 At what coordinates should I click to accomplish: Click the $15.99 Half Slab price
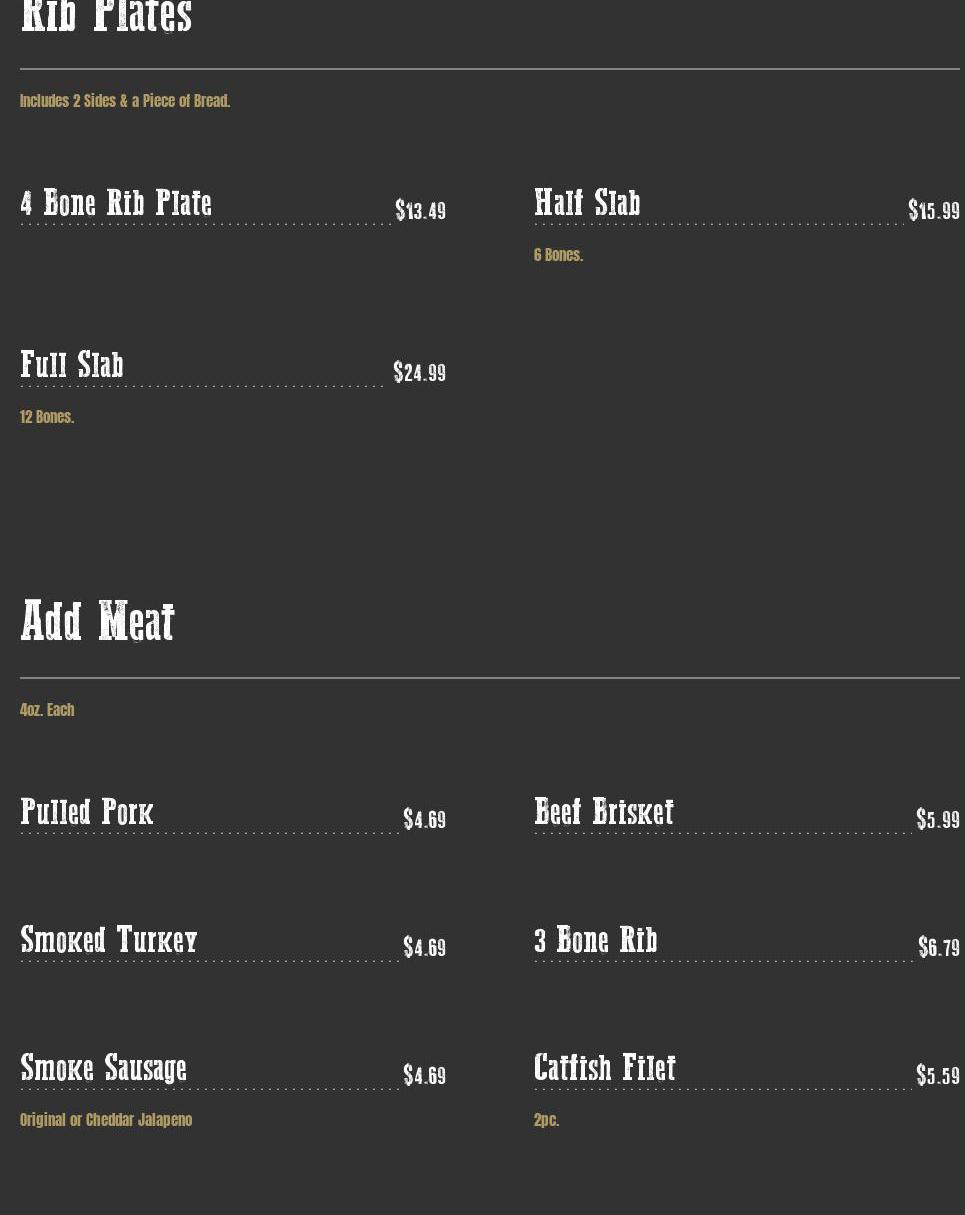point(933,211)
